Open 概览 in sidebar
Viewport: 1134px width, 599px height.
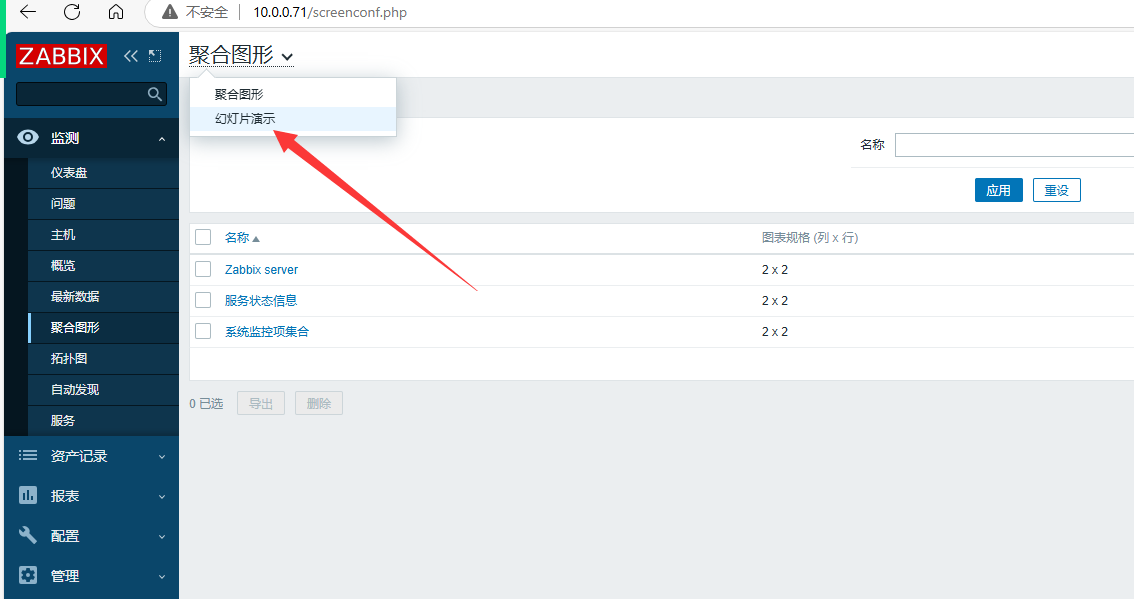[103, 265]
